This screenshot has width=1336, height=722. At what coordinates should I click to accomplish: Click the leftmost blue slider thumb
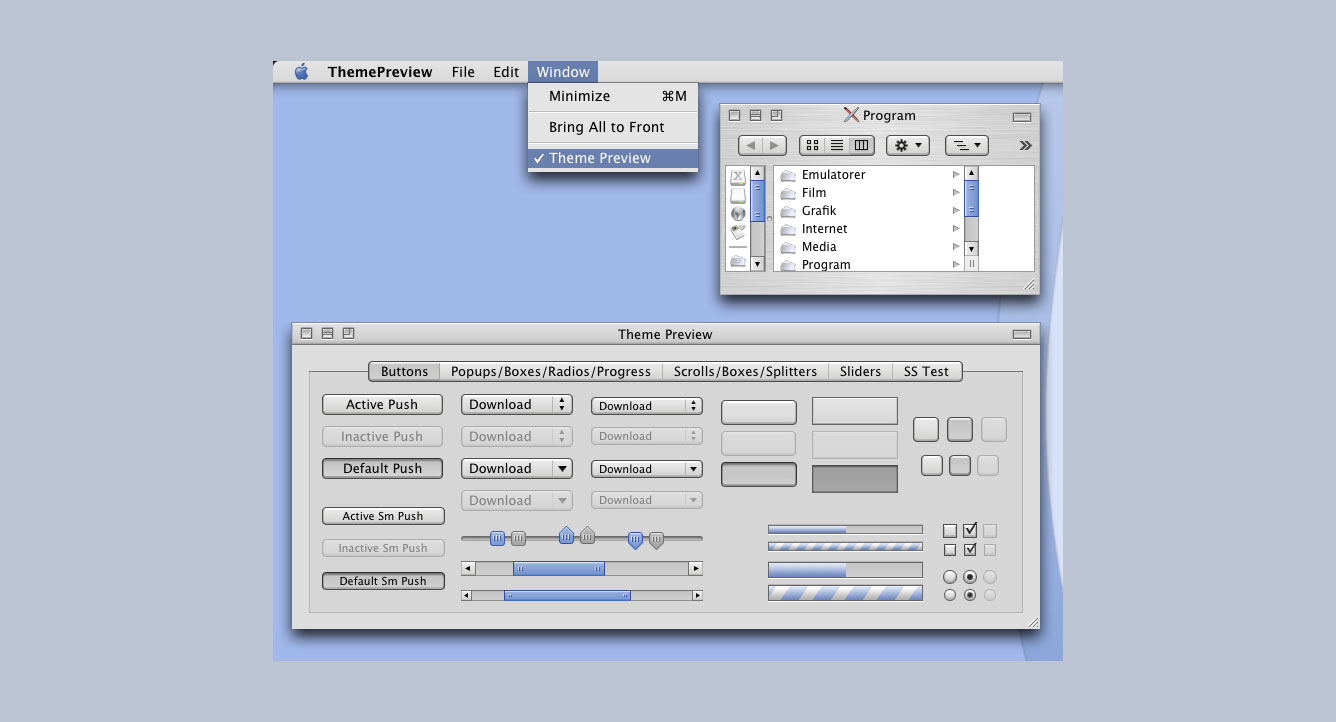click(497, 538)
